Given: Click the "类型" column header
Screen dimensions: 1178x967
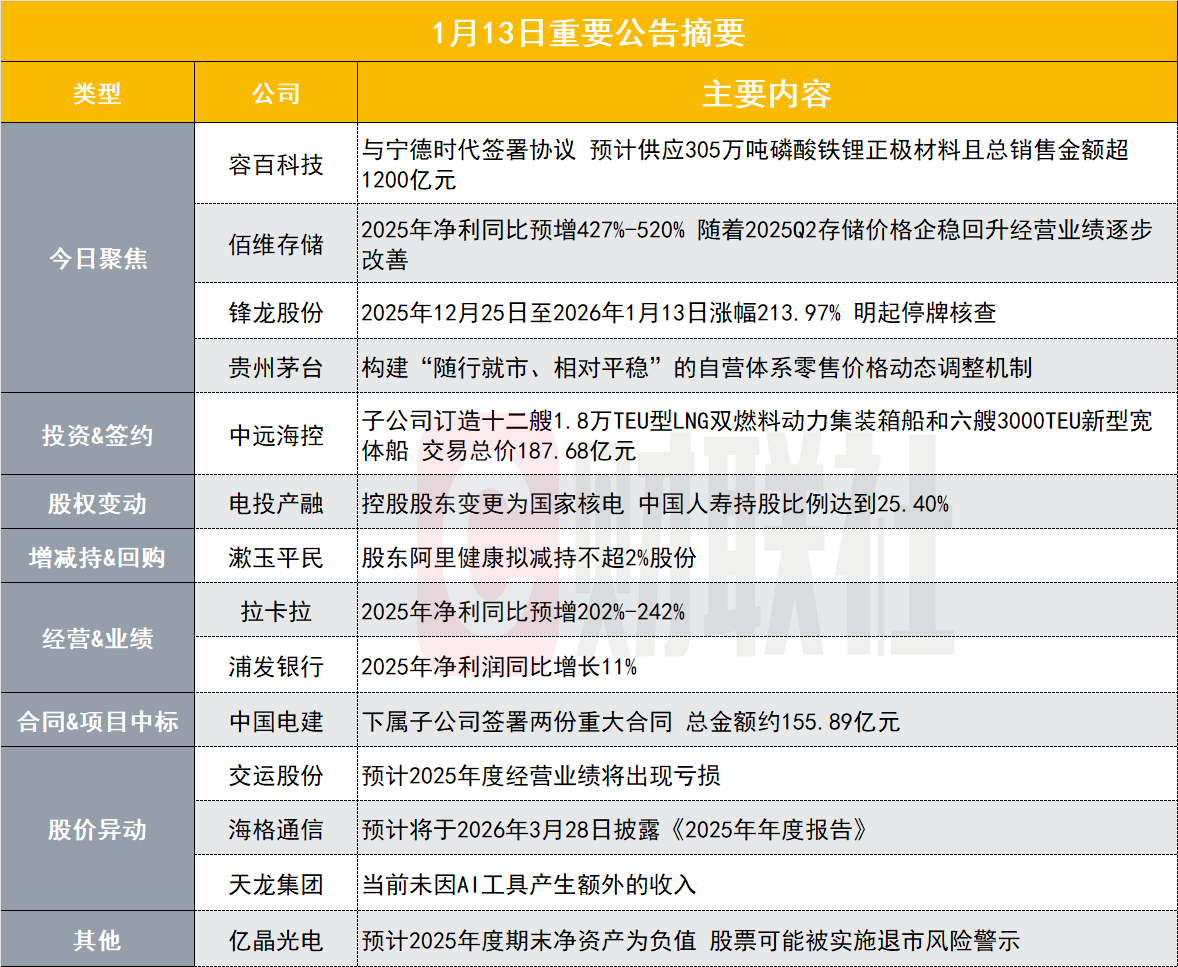Looking at the screenshot, I should click(x=97, y=94).
